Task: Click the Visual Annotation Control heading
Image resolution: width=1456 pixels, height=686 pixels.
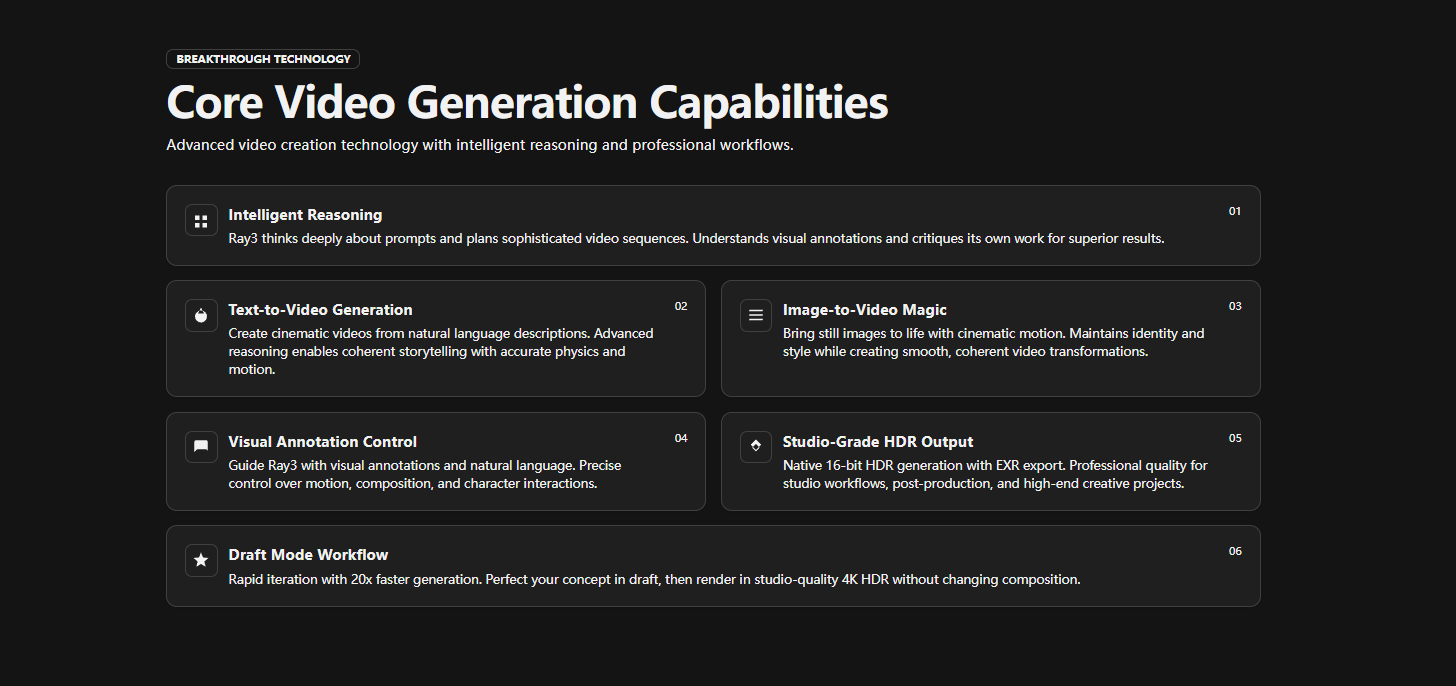Action: (x=322, y=442)
